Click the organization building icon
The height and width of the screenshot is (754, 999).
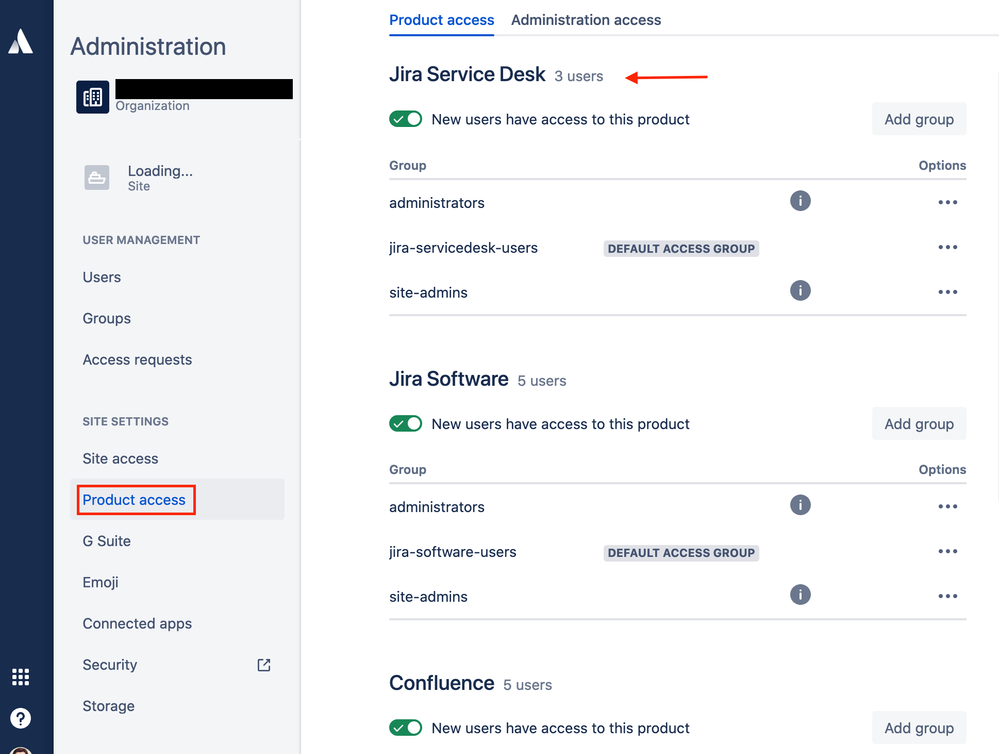[x=93, y=97]
